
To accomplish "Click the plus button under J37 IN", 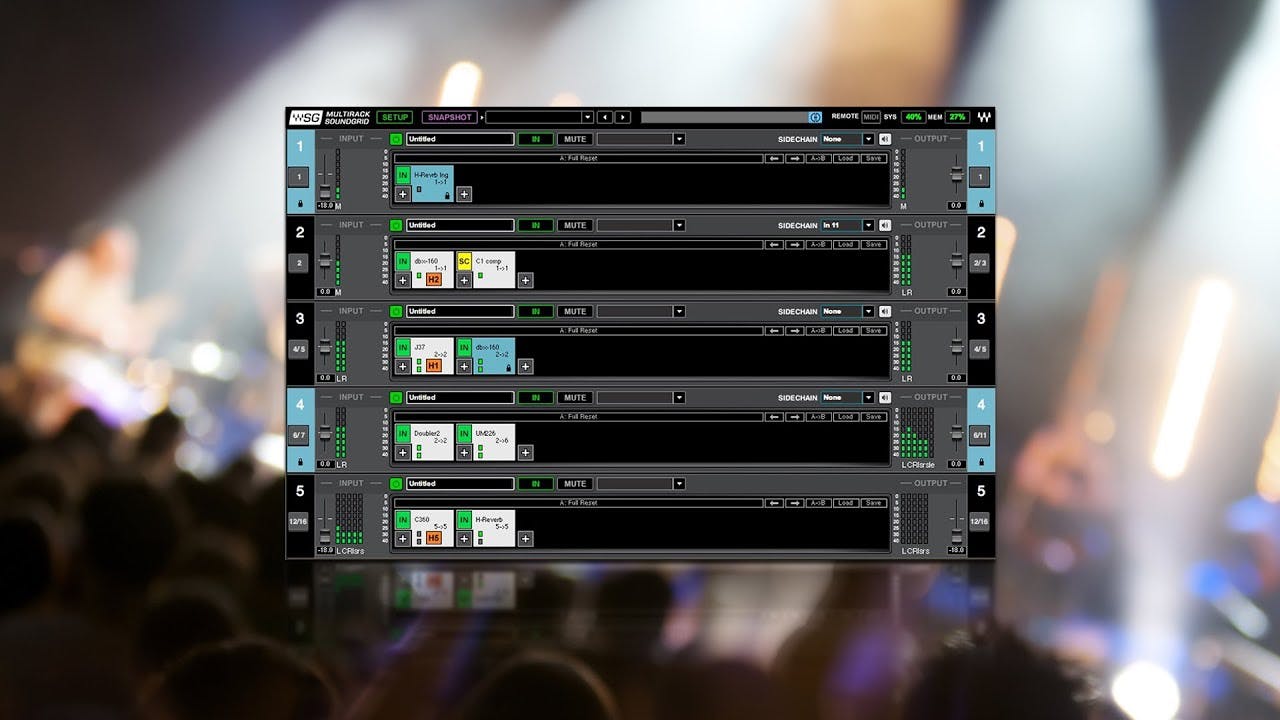I will click(403, 366).
